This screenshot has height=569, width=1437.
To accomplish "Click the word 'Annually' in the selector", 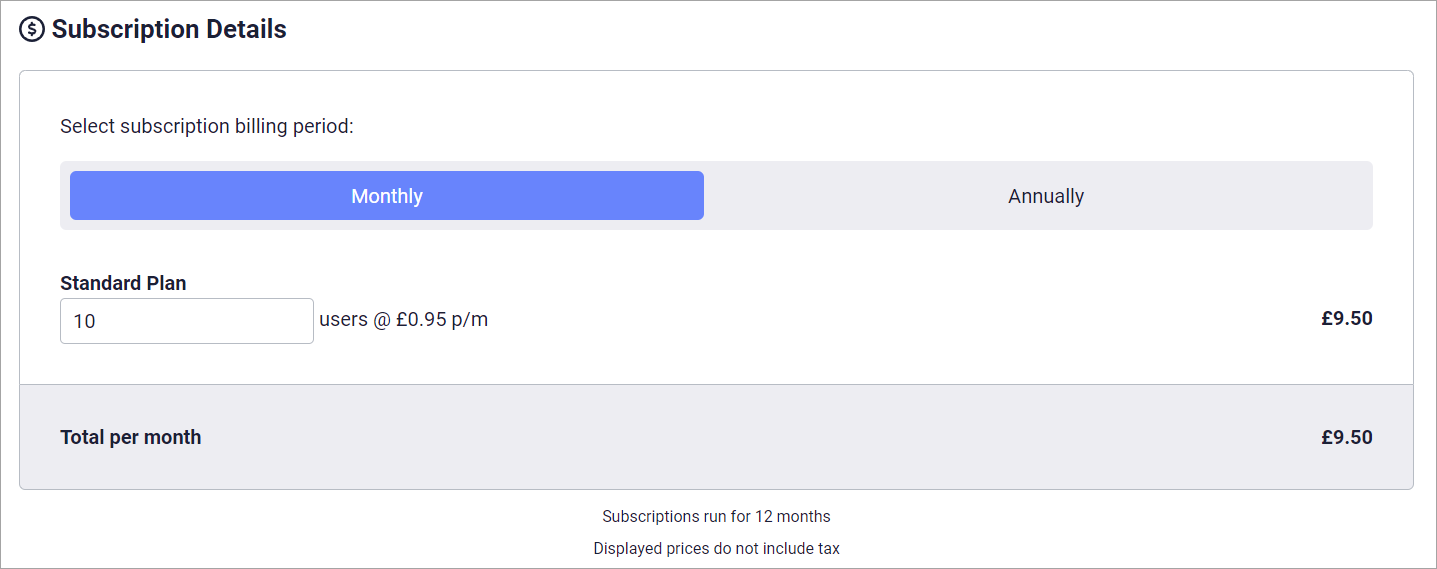I will (1046, 196).
